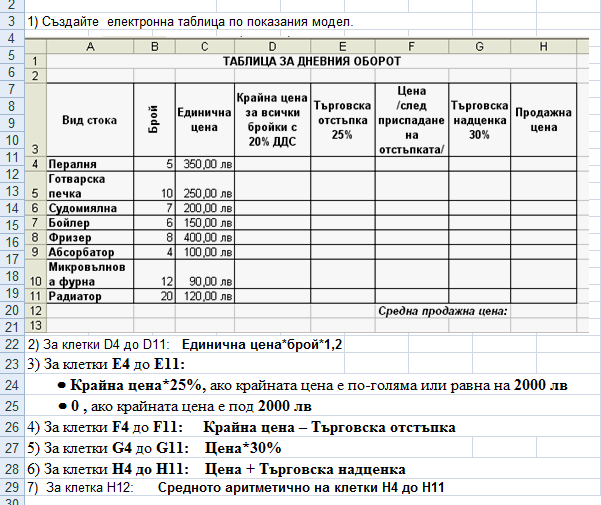
Task: Select outer spreadsheet row header 28
Action: tap(12, 469)
